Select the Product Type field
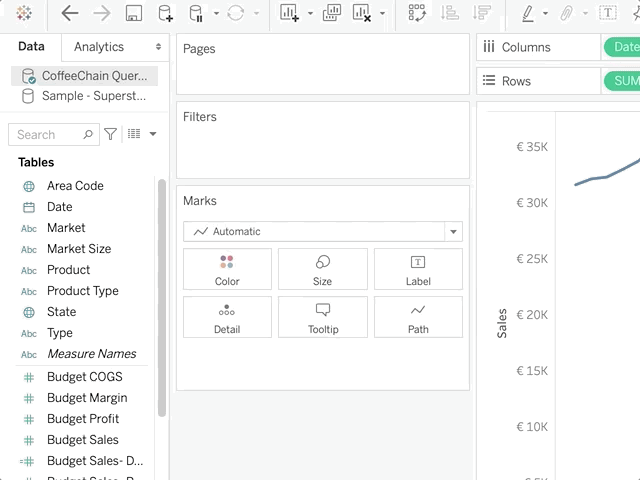Viewport: 640px width, 480px height. tap(82, 291)
